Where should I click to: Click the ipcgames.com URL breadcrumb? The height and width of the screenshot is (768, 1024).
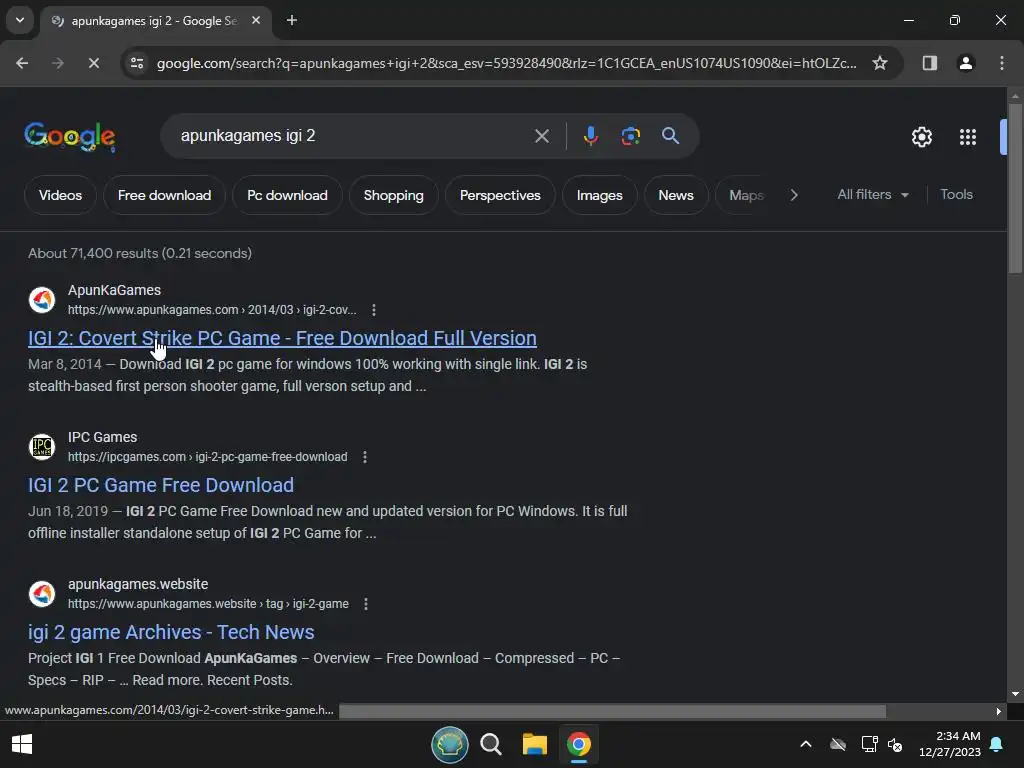[208, 457]
